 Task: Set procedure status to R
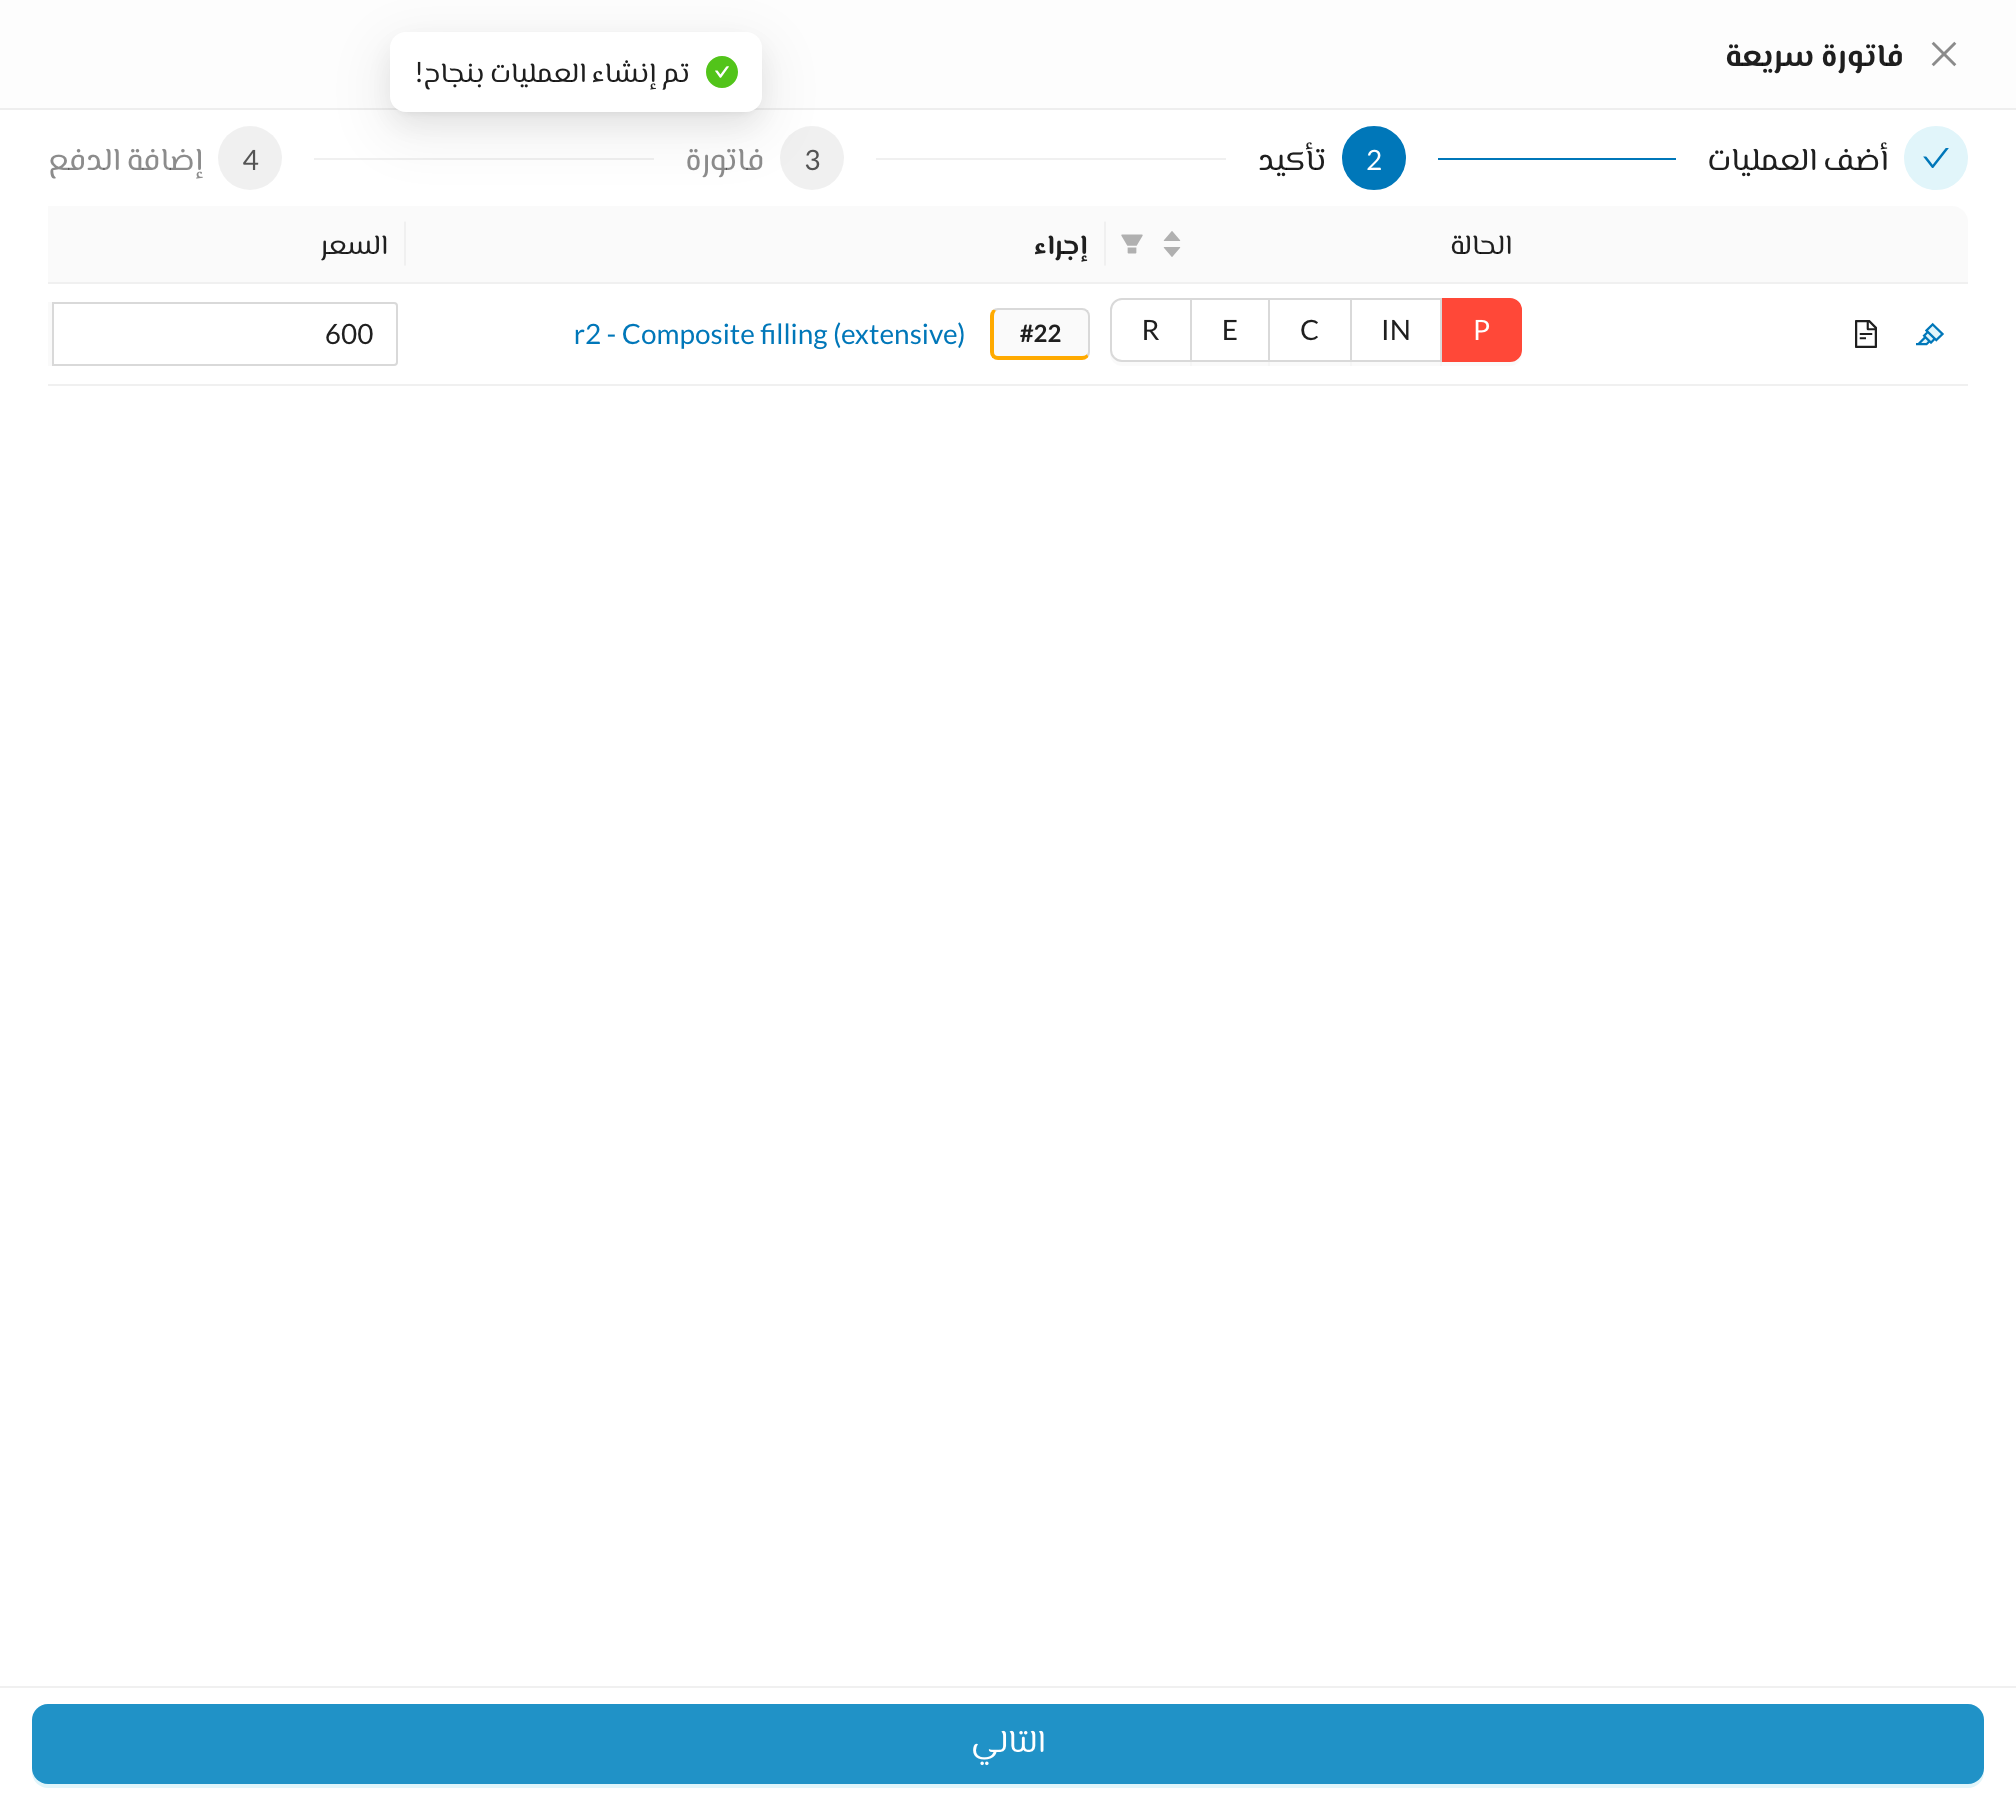click(x=1151, y=330)
